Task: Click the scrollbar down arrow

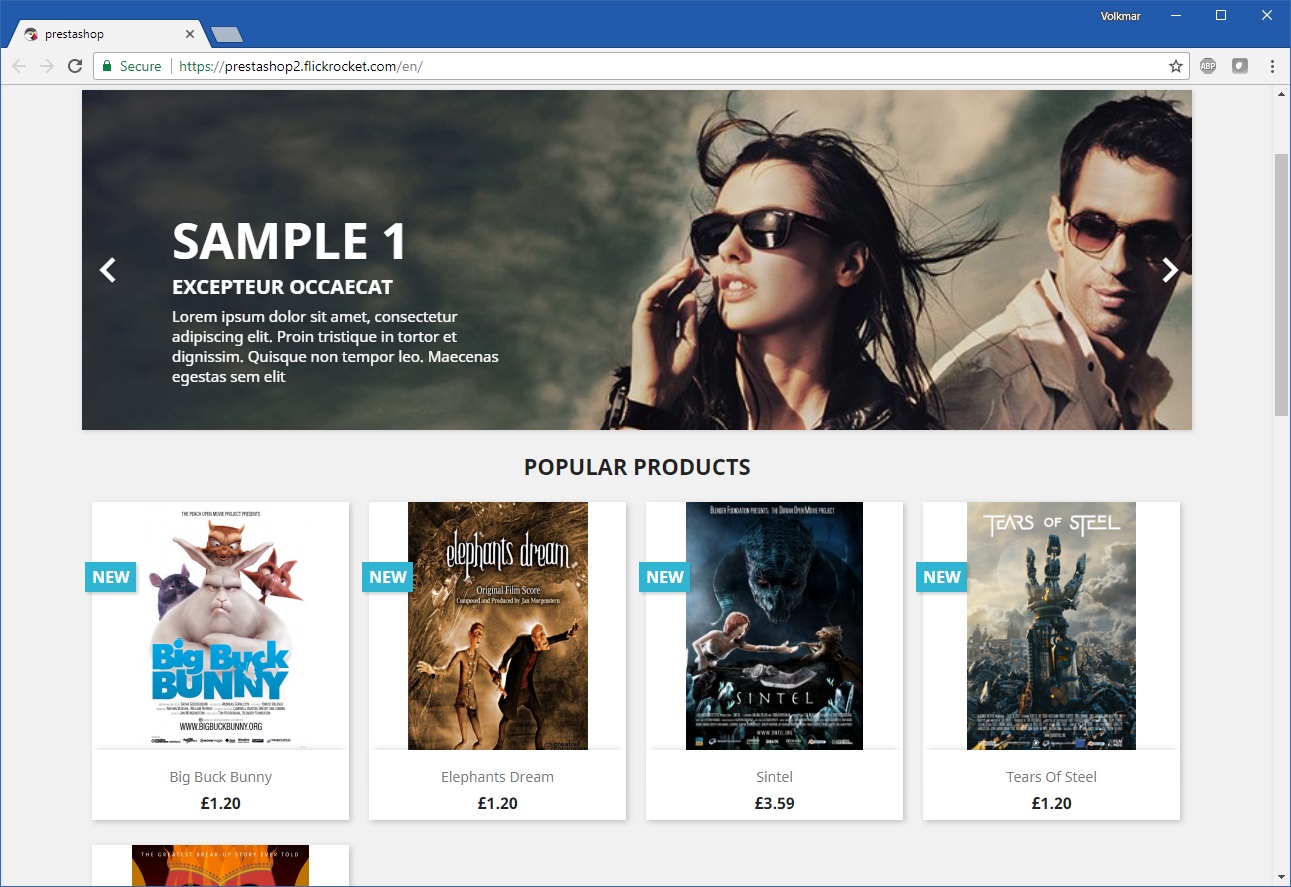Action: coord(1281,877)
